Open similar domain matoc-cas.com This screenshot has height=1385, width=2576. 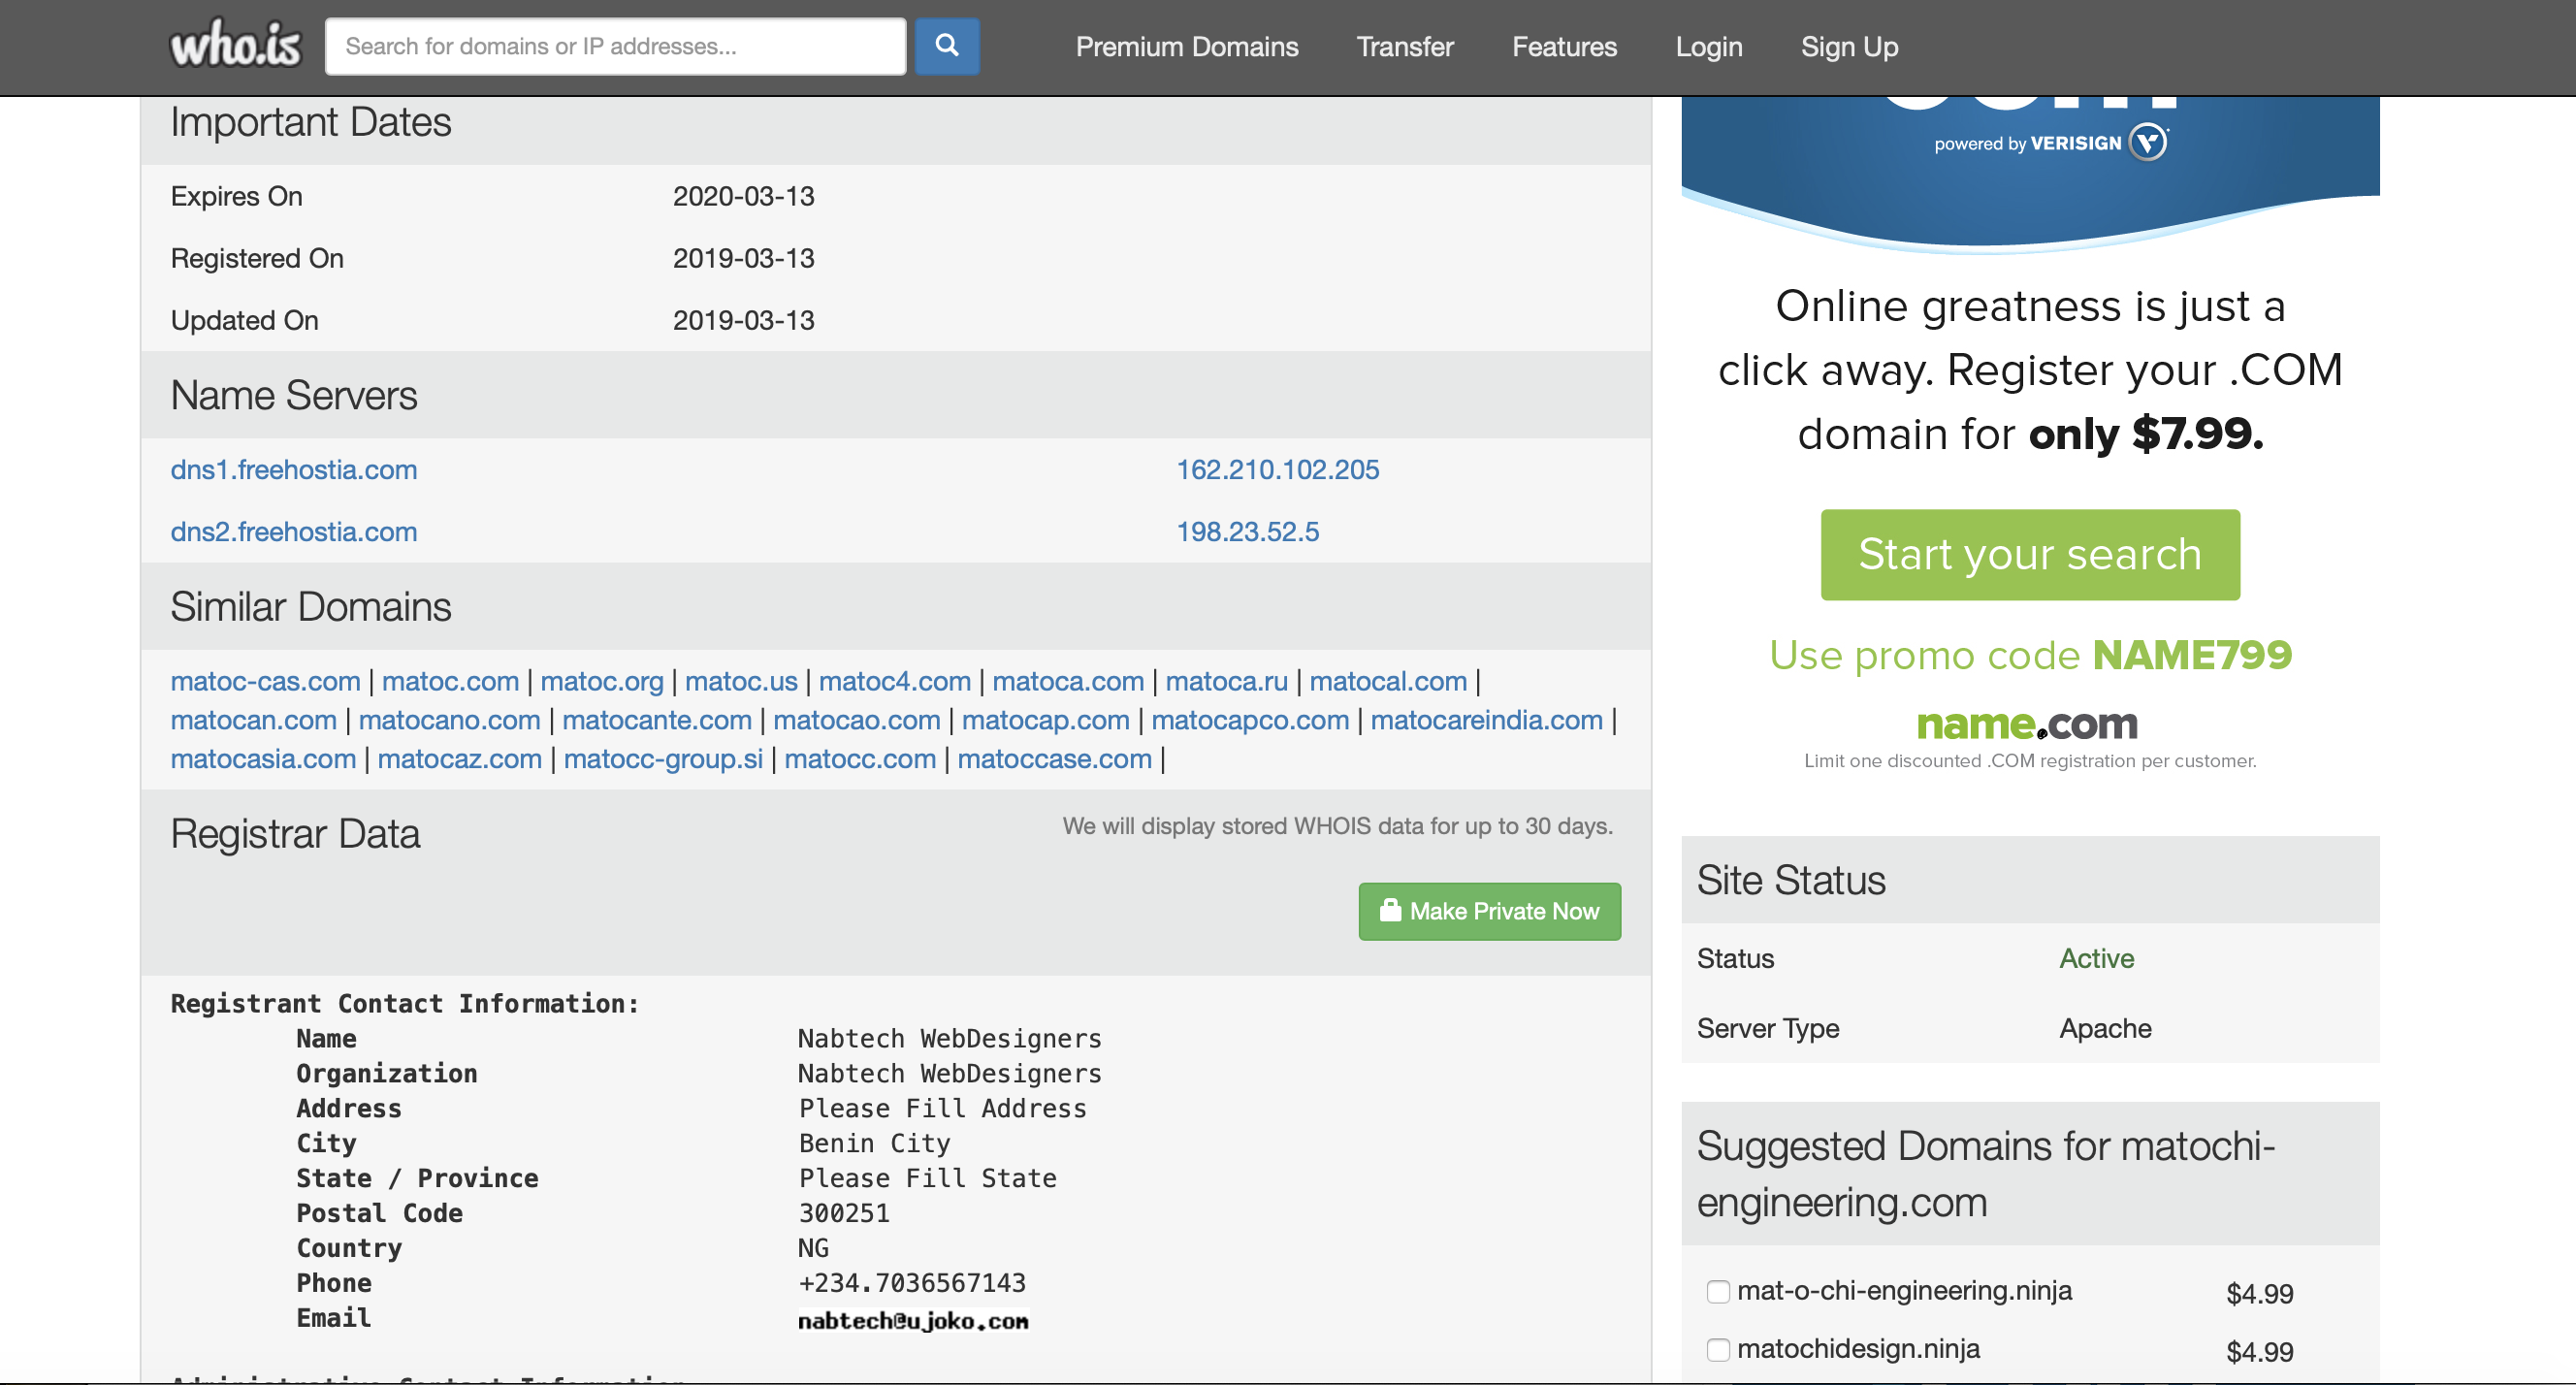click(265, 681)
